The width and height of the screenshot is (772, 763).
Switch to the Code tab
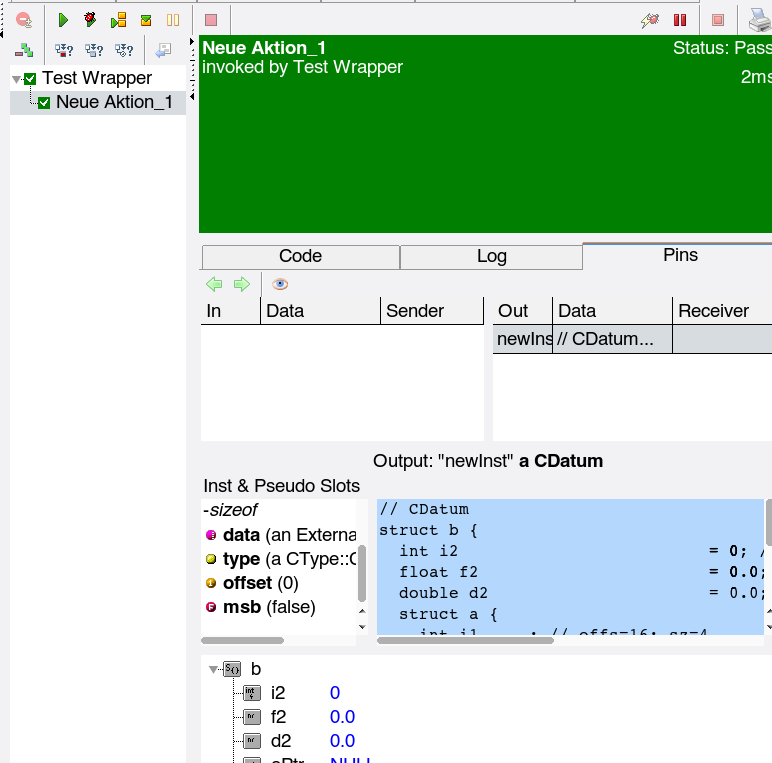pos(300,257)
